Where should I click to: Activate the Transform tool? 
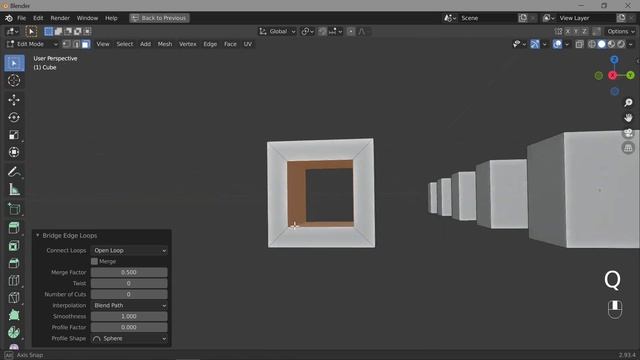point(14,152)
